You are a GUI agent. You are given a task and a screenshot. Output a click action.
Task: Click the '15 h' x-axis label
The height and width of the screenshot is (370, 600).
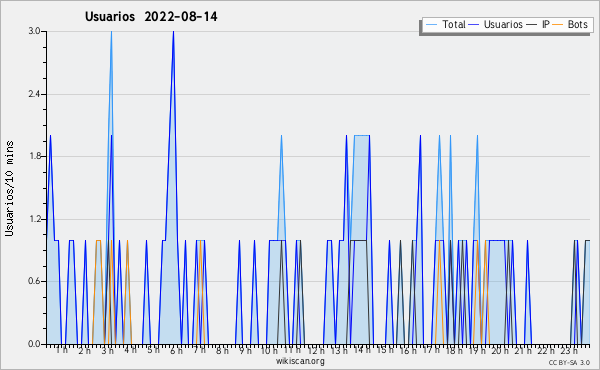coord(385,350)
